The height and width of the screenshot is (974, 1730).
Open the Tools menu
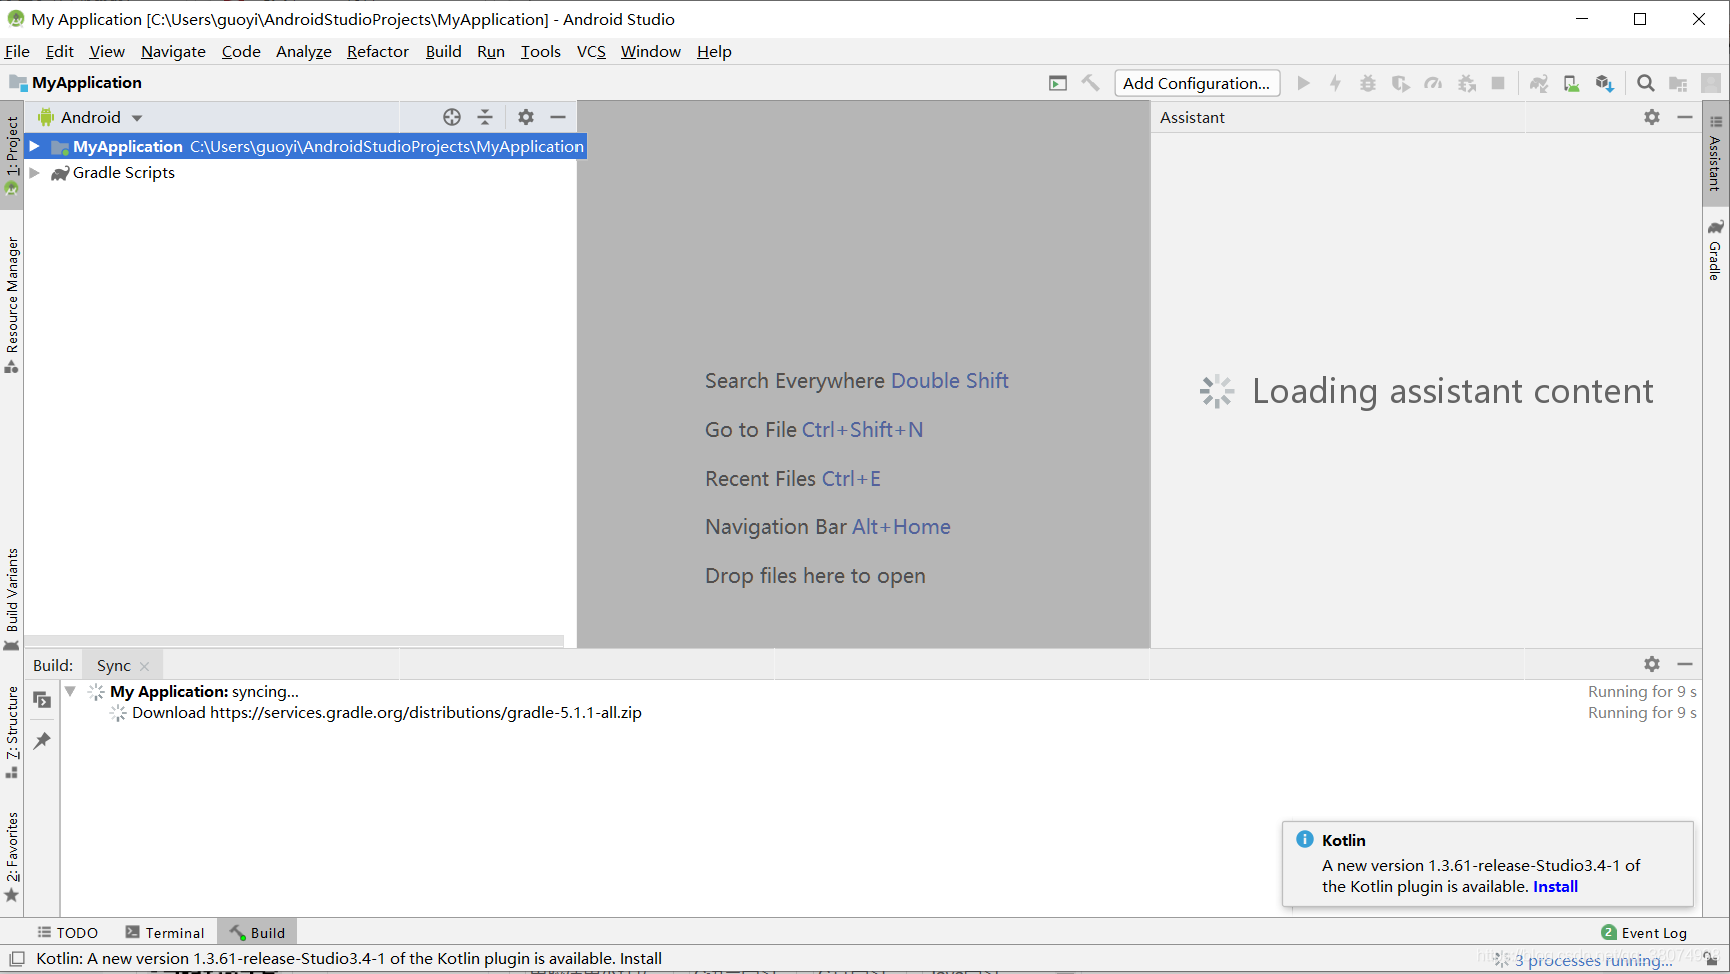(x=541, y=51)
